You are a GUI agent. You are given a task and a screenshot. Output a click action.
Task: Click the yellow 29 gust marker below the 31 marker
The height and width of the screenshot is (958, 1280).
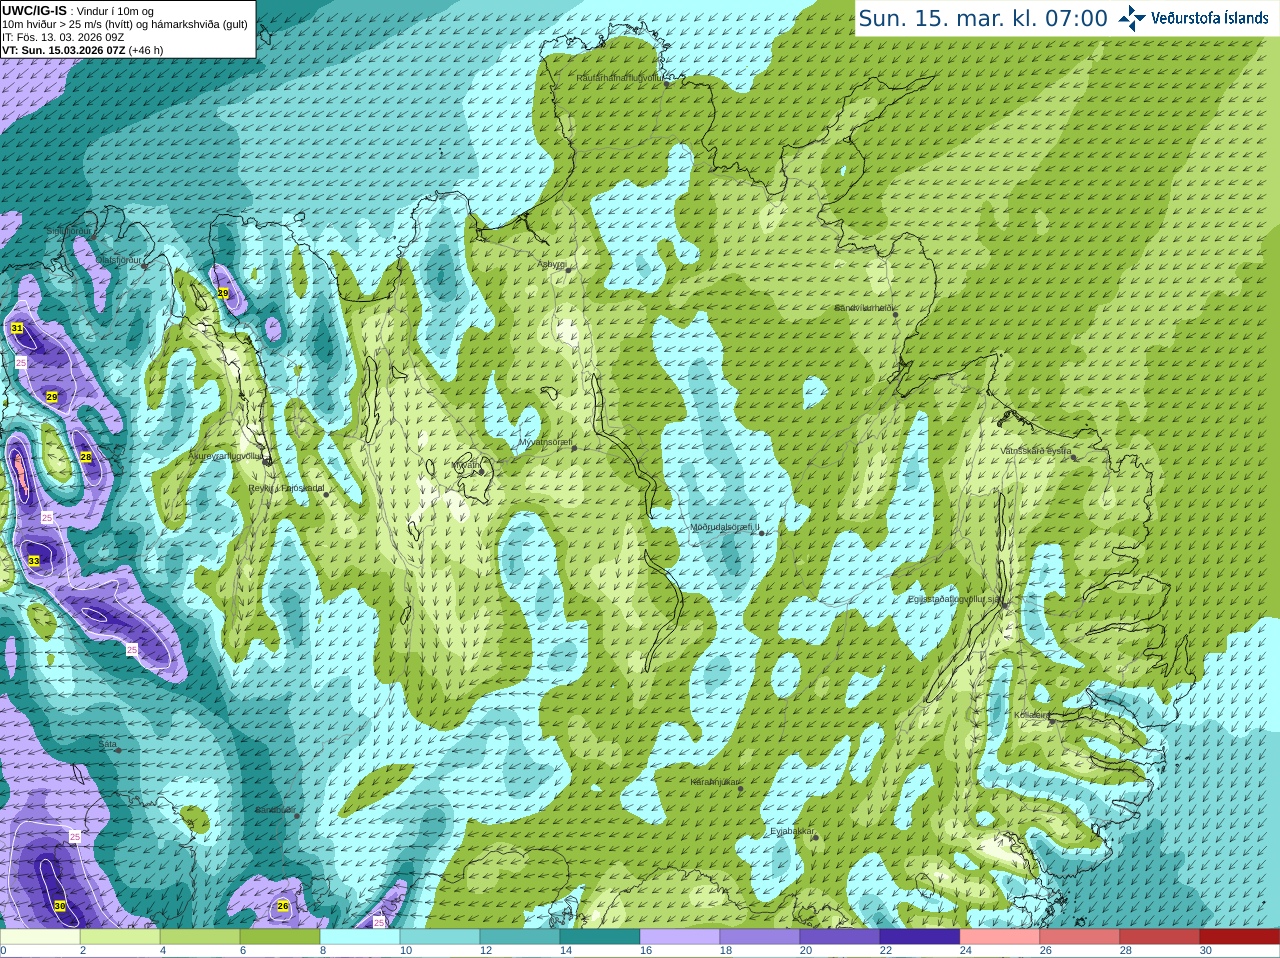[x=52, y=397]
